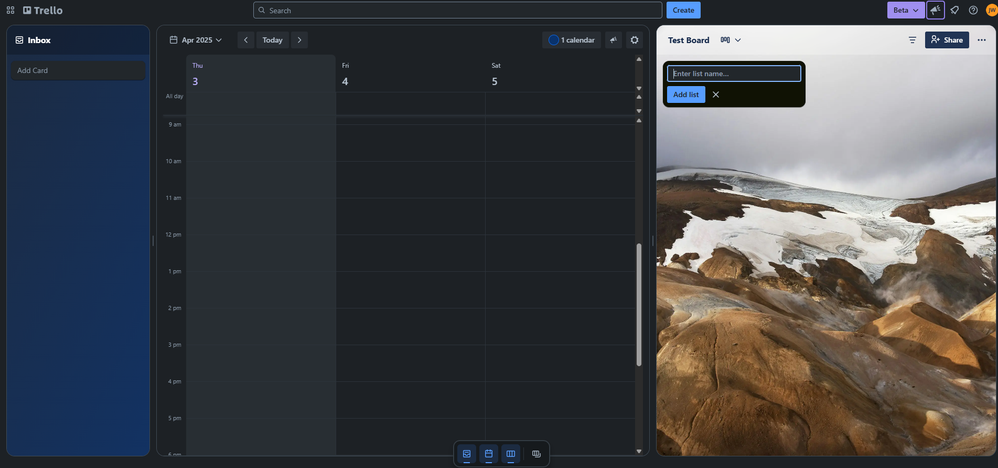Click the Enter list name field
The image size is (998, 468).
pos(734,73)
